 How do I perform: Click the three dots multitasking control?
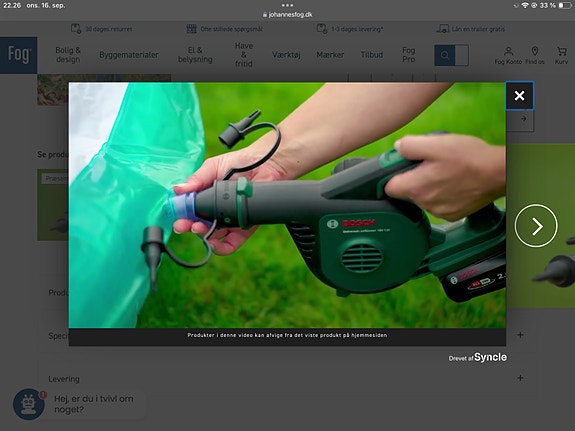click(288, 5)
